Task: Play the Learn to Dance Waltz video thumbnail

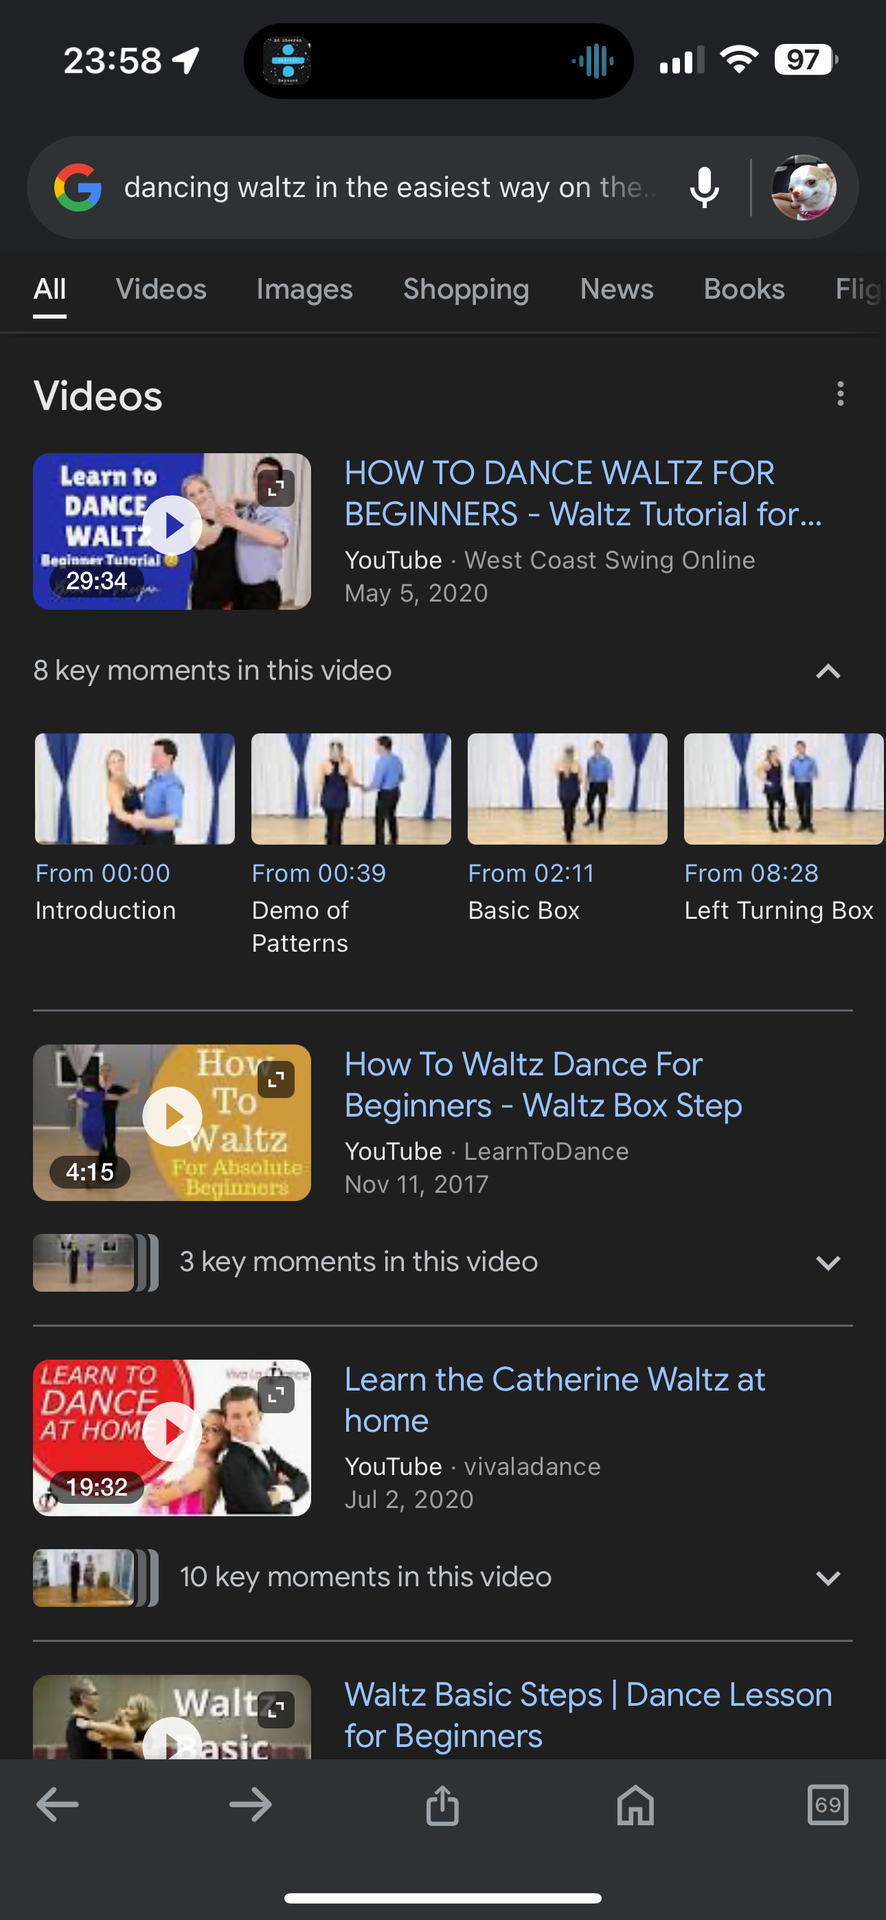Action: (x=172, y=530)
